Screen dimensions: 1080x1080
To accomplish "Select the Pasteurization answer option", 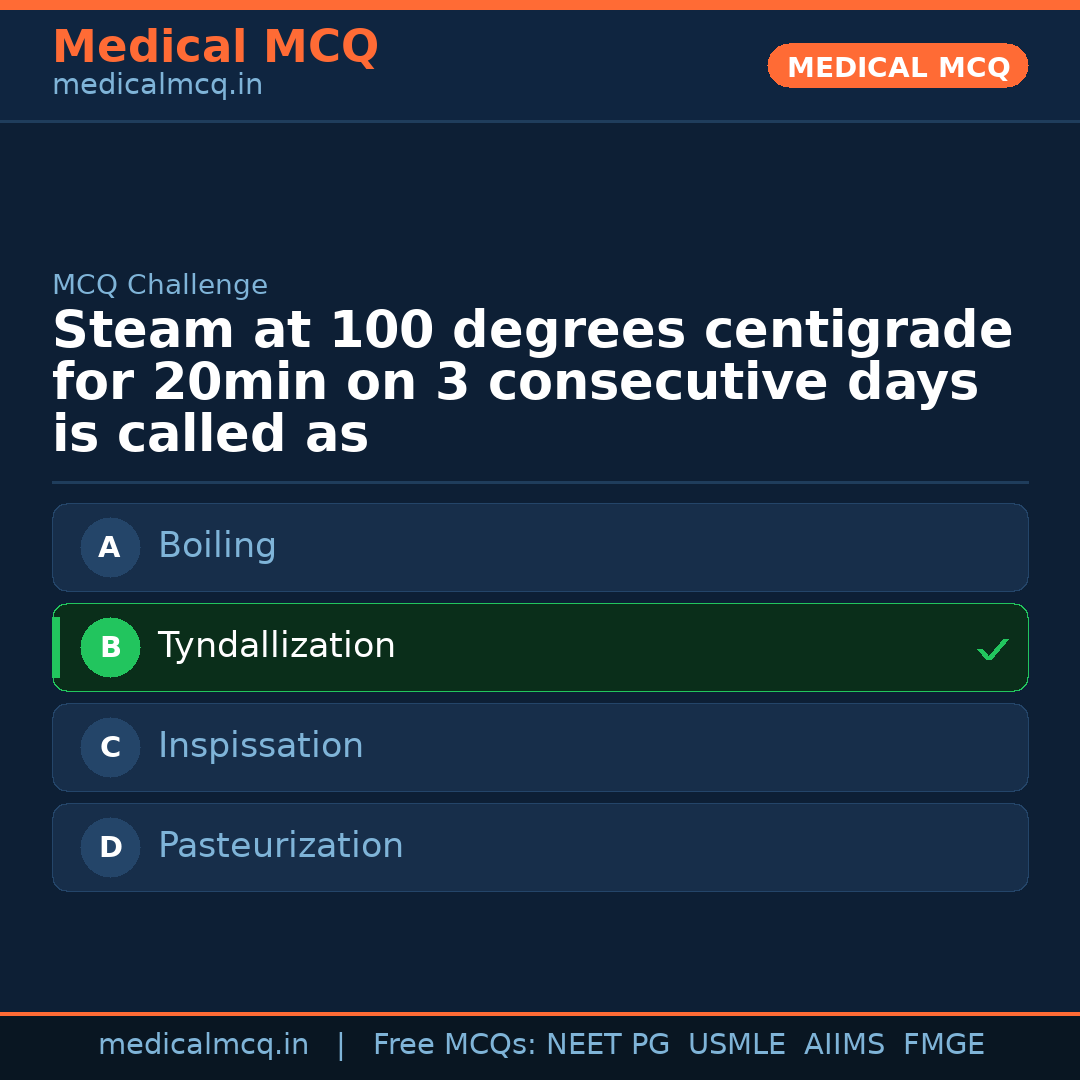I will [x=540, y=847].
